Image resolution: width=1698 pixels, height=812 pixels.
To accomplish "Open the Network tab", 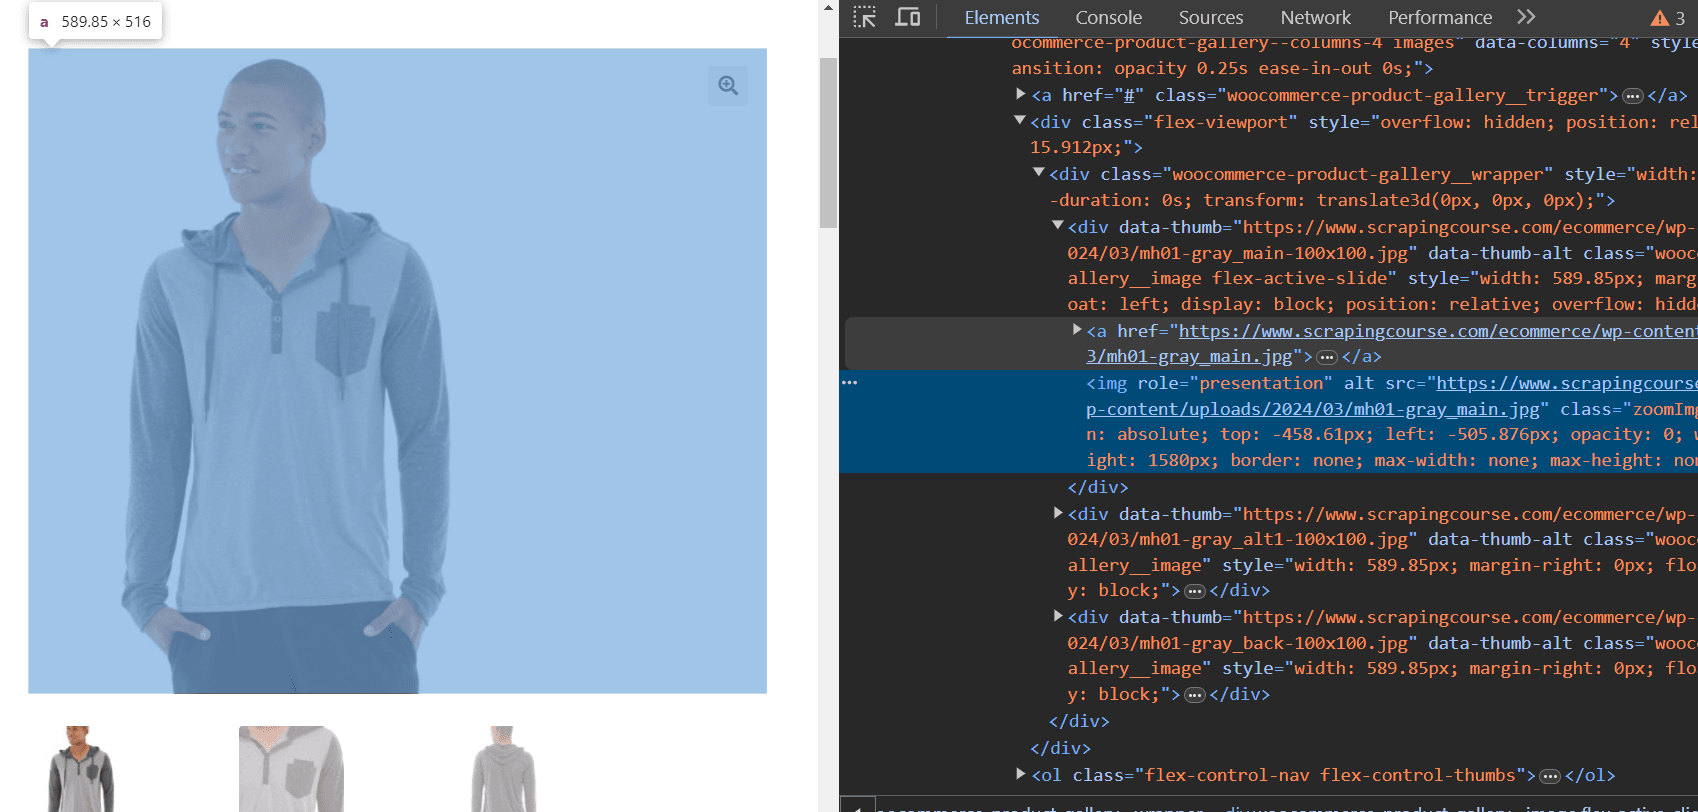I will coord(1315,17).
